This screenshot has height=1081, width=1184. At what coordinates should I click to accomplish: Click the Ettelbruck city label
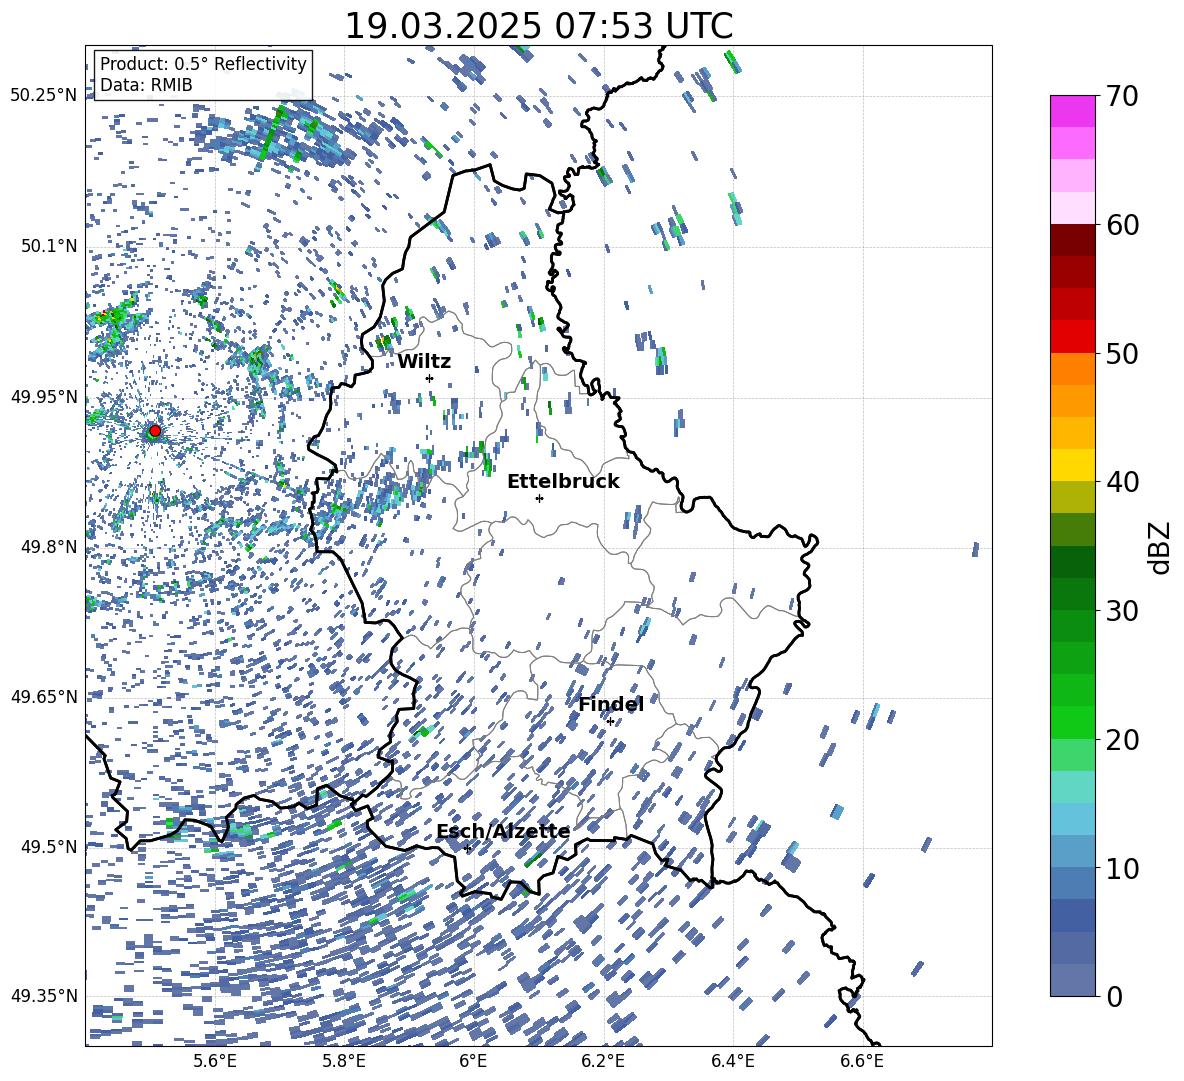(563, 482)
